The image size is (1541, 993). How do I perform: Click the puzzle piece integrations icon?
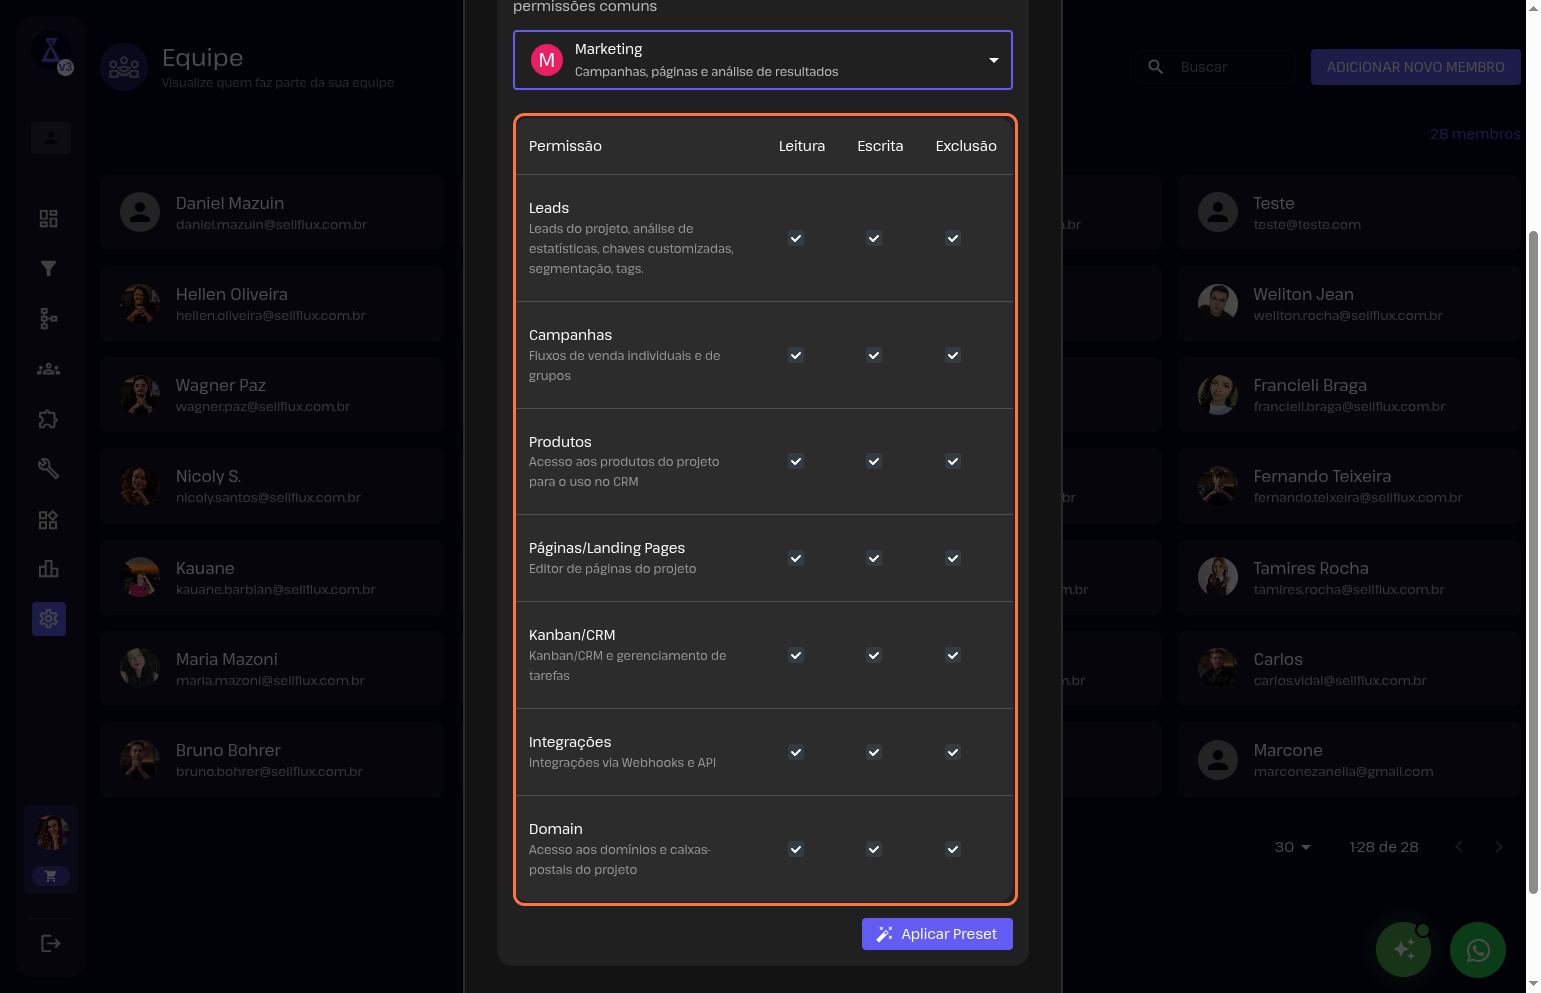[48, 419]
